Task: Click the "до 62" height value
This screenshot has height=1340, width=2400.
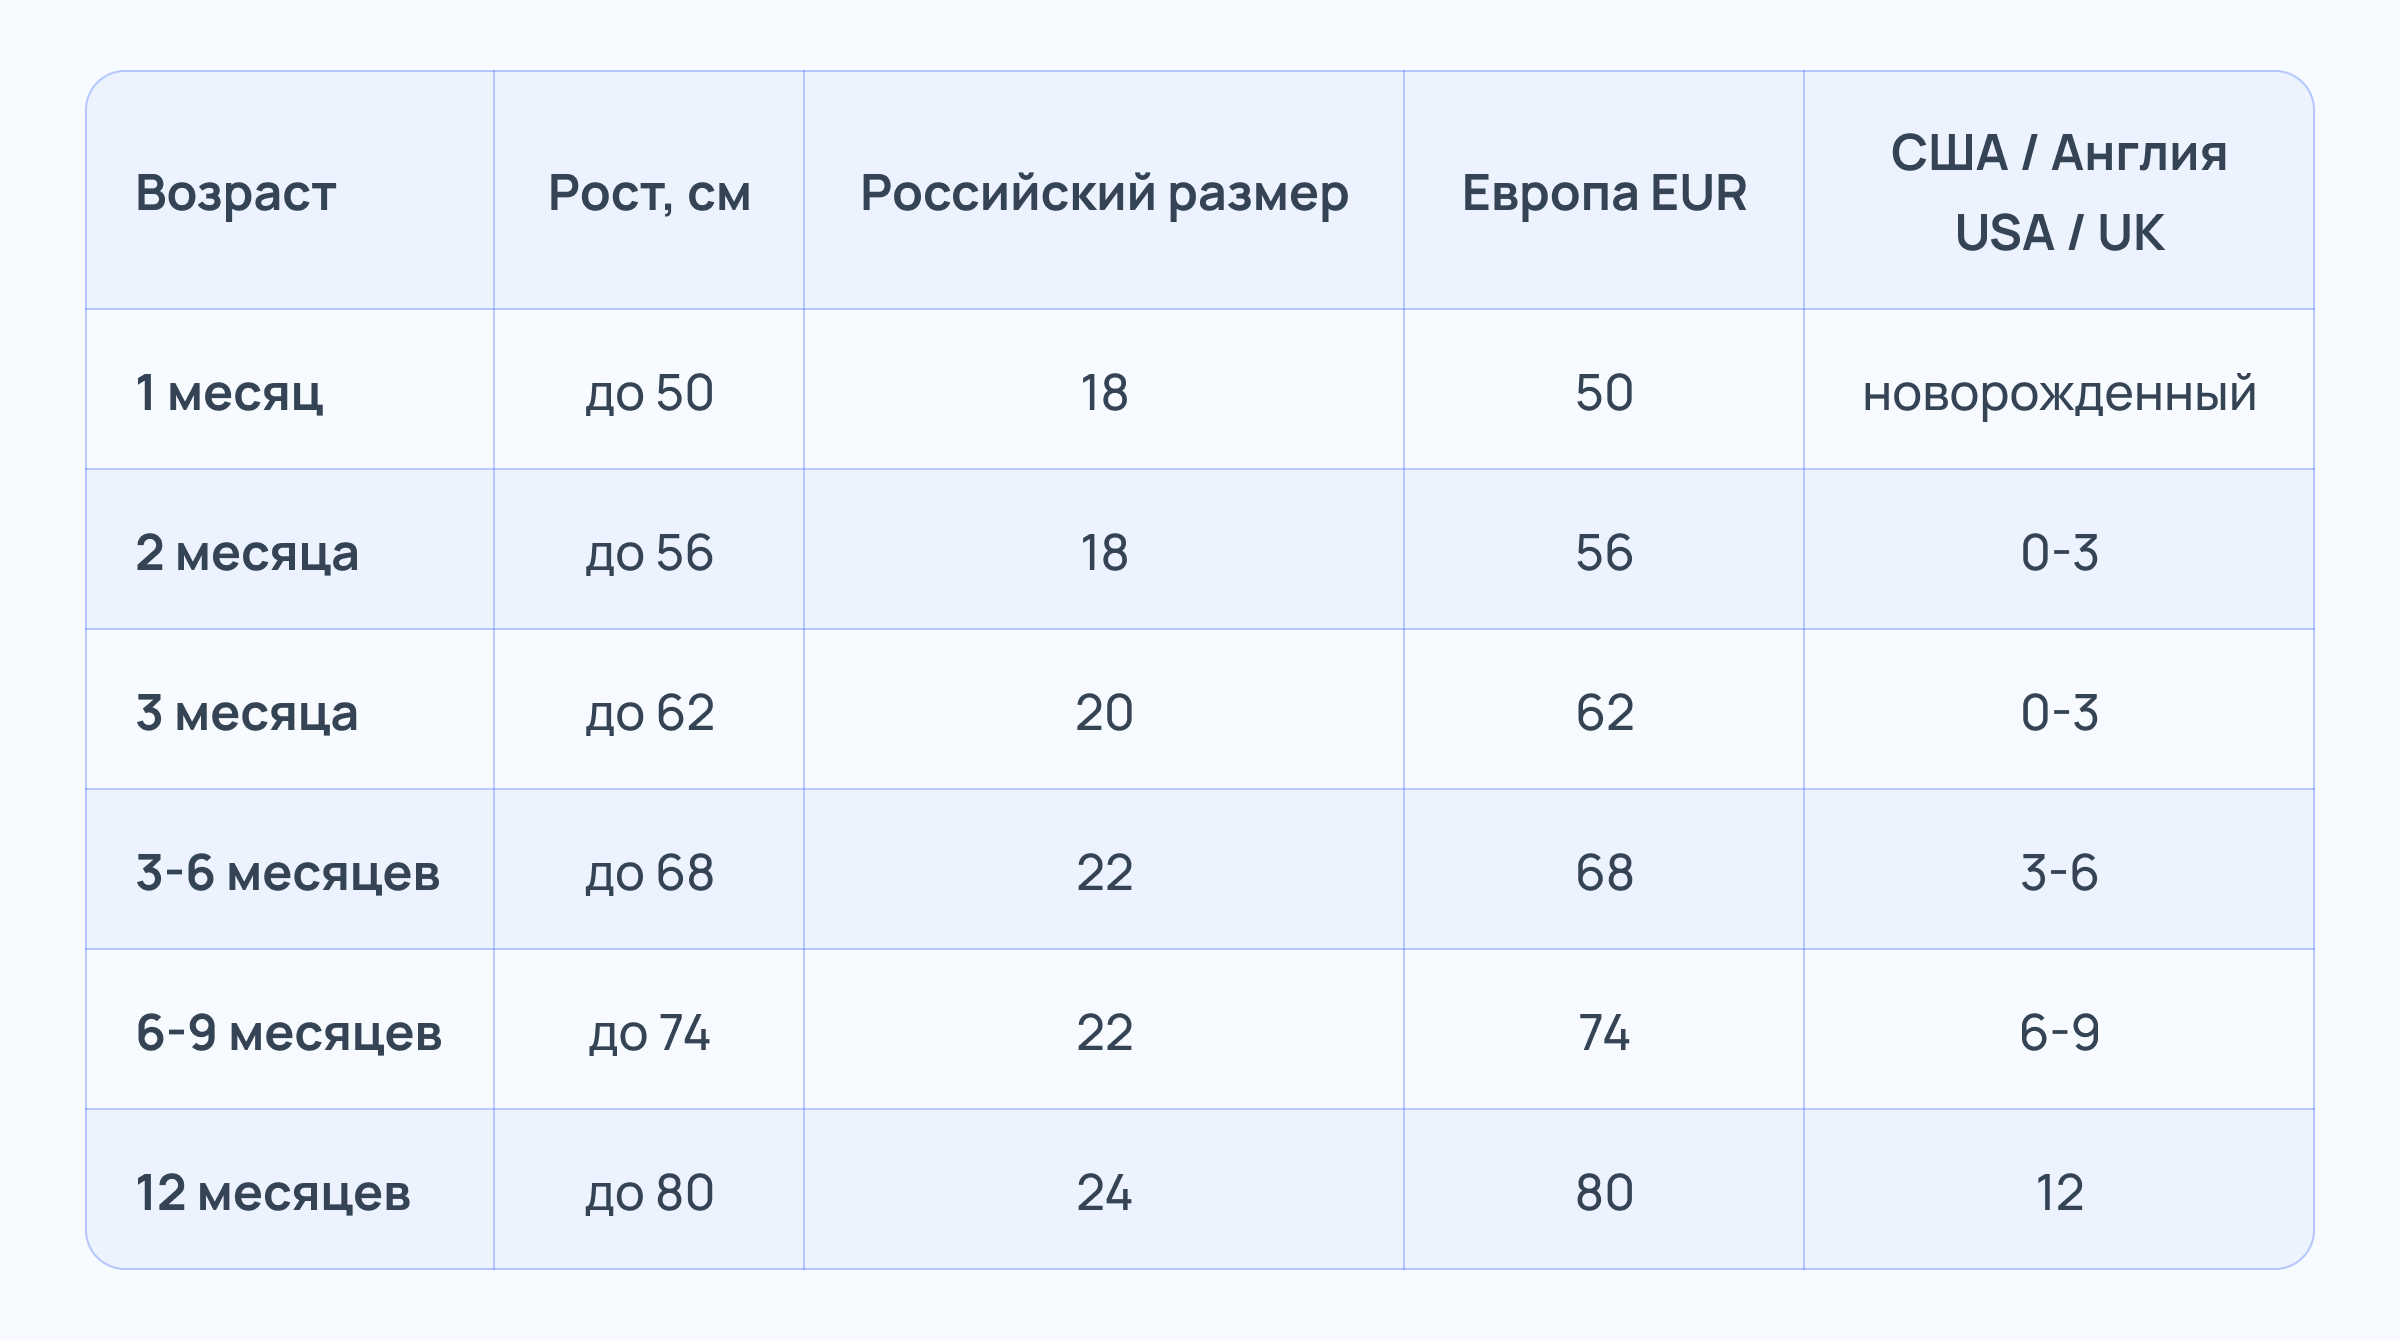Action: click(649, 712)
